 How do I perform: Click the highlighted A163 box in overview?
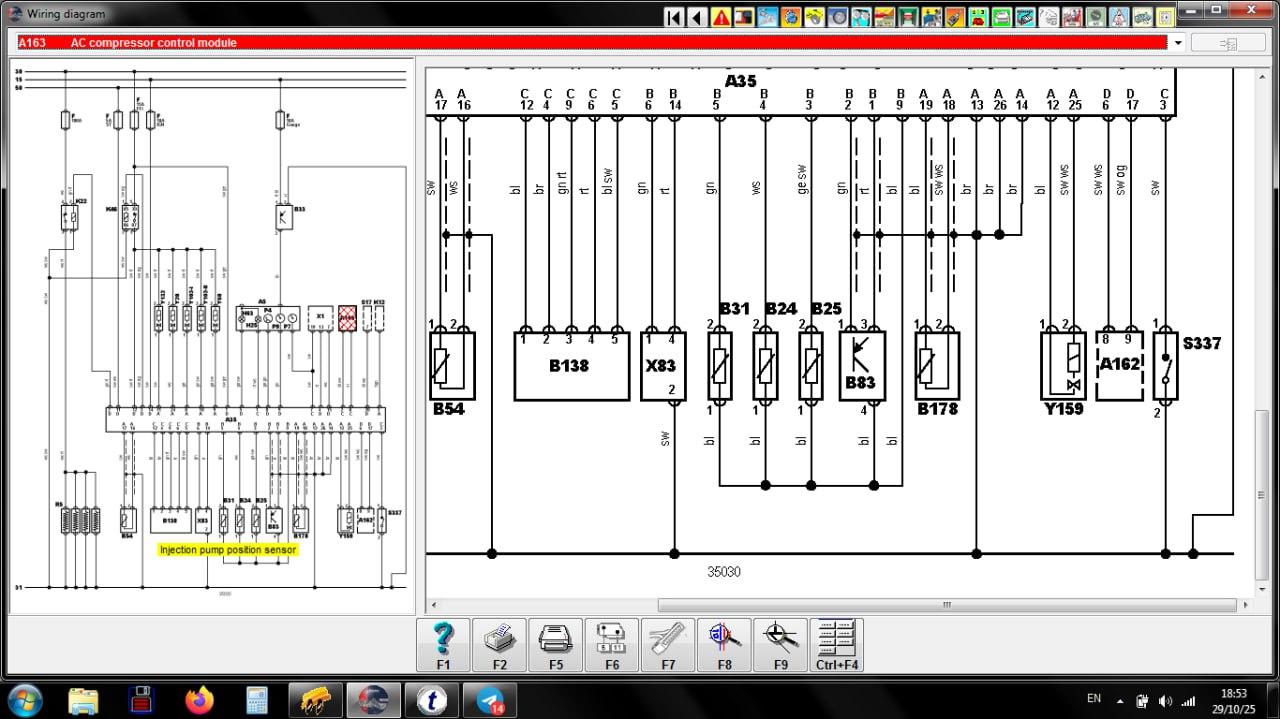[347, 318]
